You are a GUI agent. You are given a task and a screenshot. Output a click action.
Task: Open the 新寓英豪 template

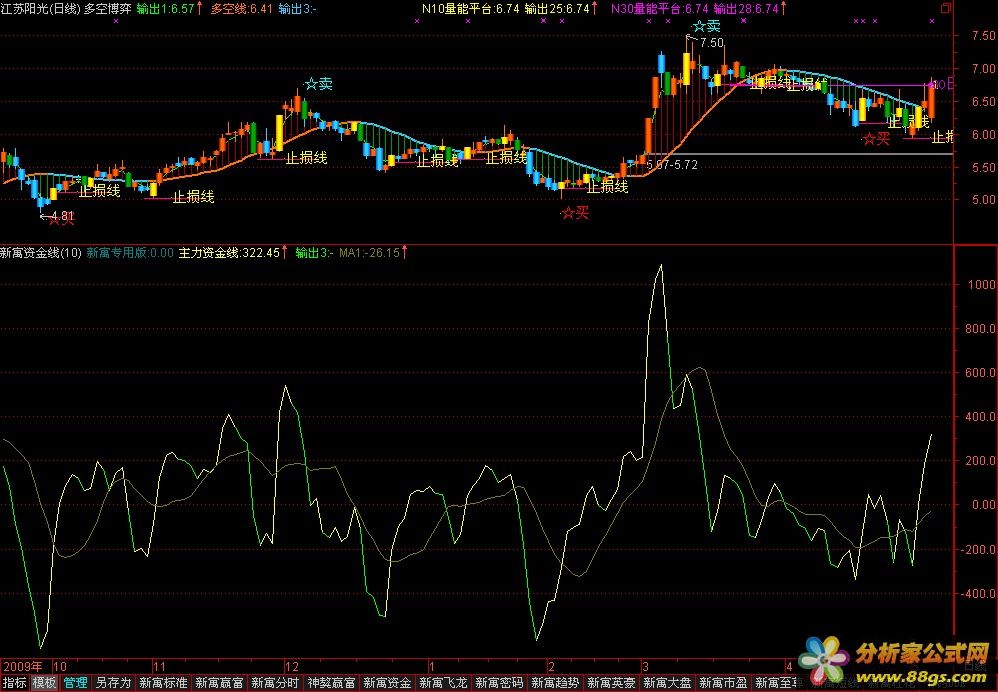click(611, 683)
